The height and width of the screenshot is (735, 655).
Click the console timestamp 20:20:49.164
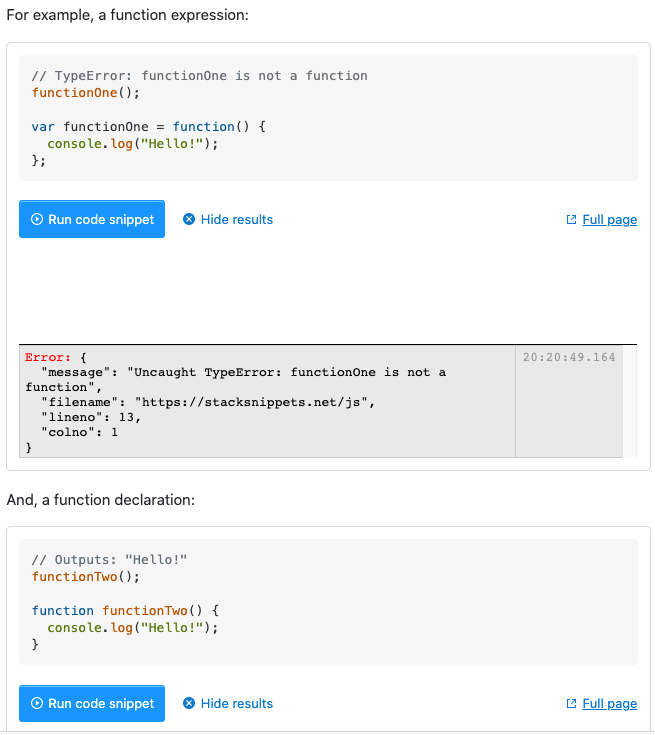pyautogui.click(x=569, y=357)
